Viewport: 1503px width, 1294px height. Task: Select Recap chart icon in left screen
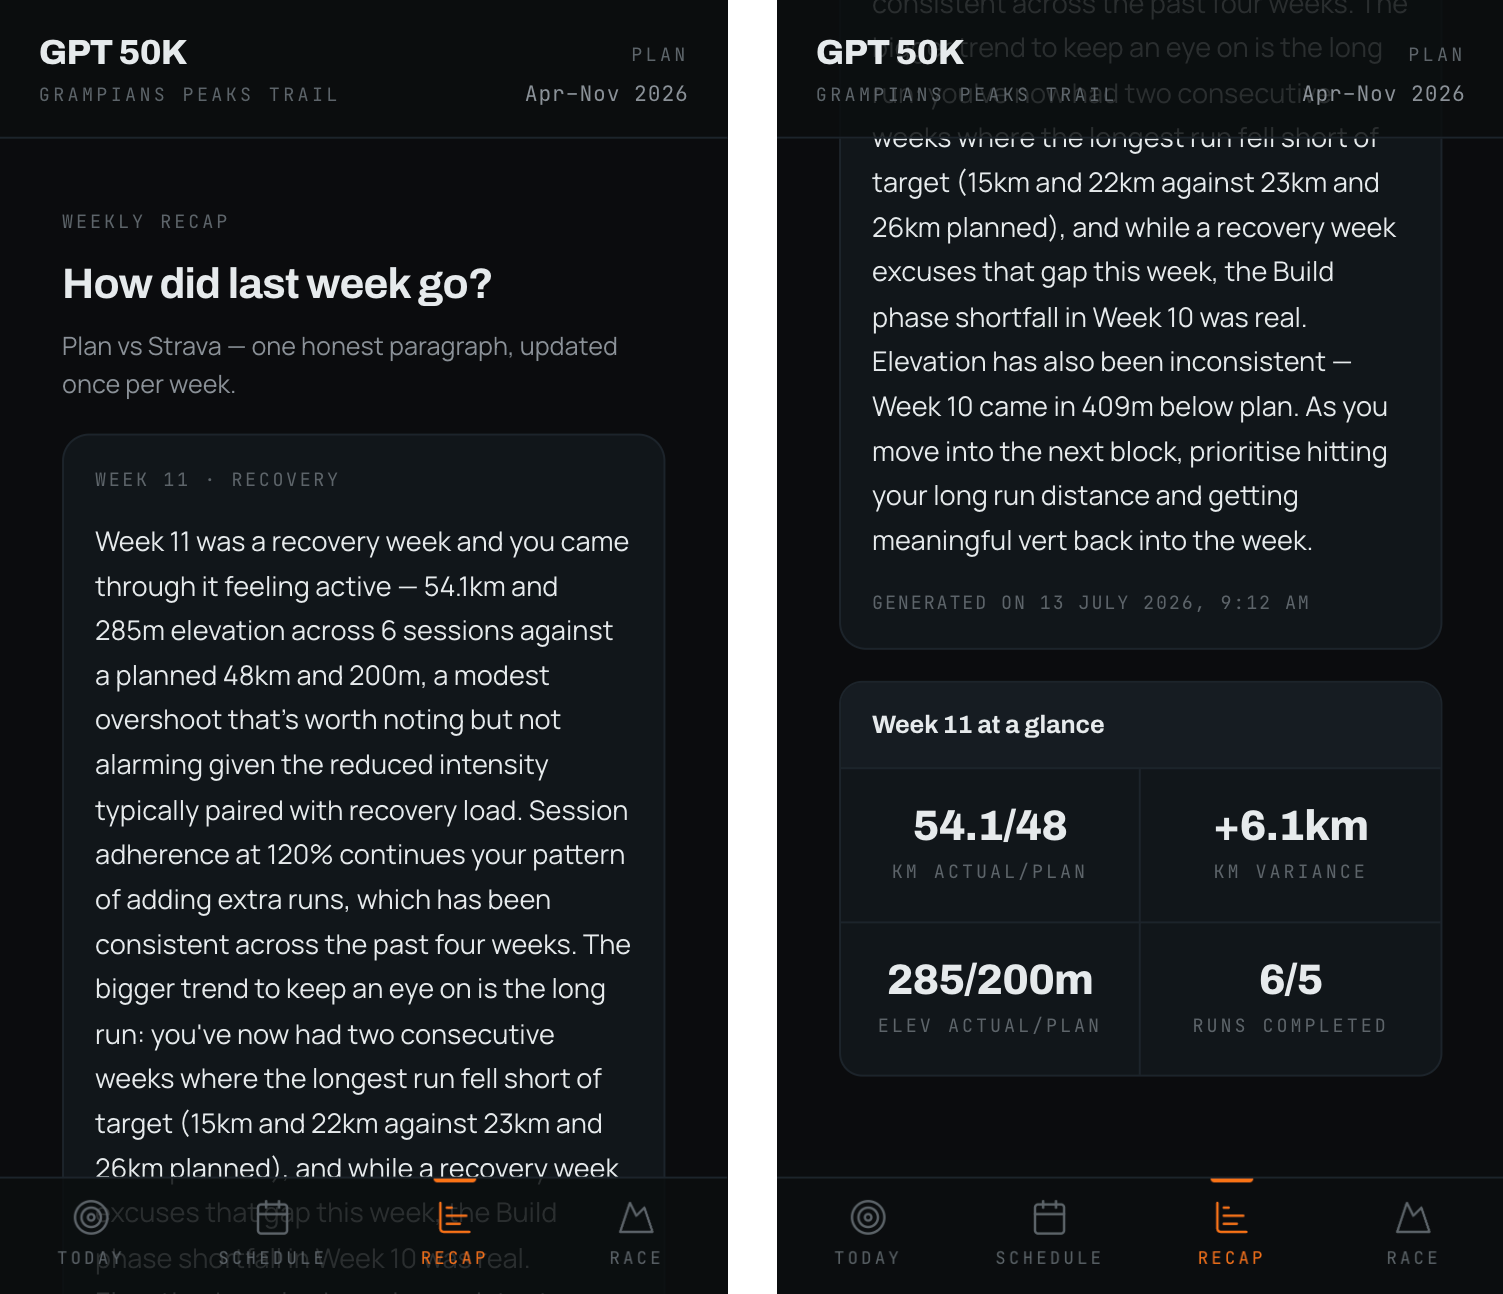(454, 1217)
